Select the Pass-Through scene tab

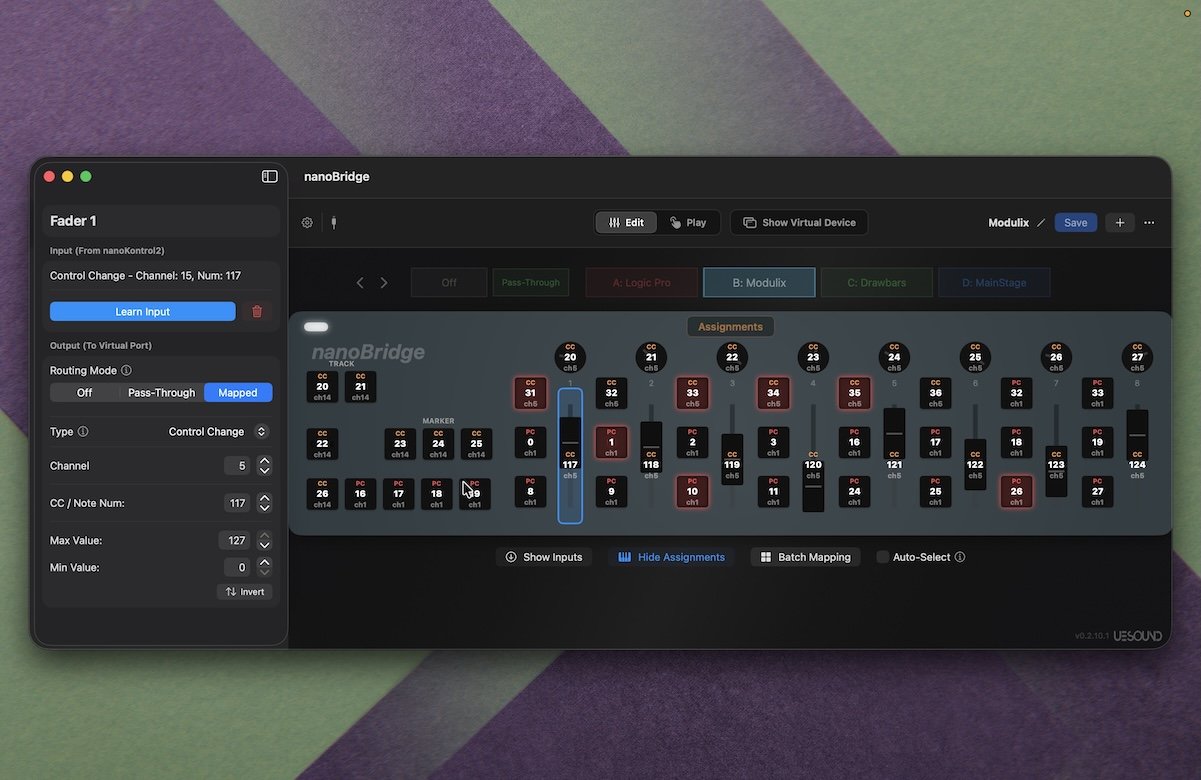[x=530, y=283]
